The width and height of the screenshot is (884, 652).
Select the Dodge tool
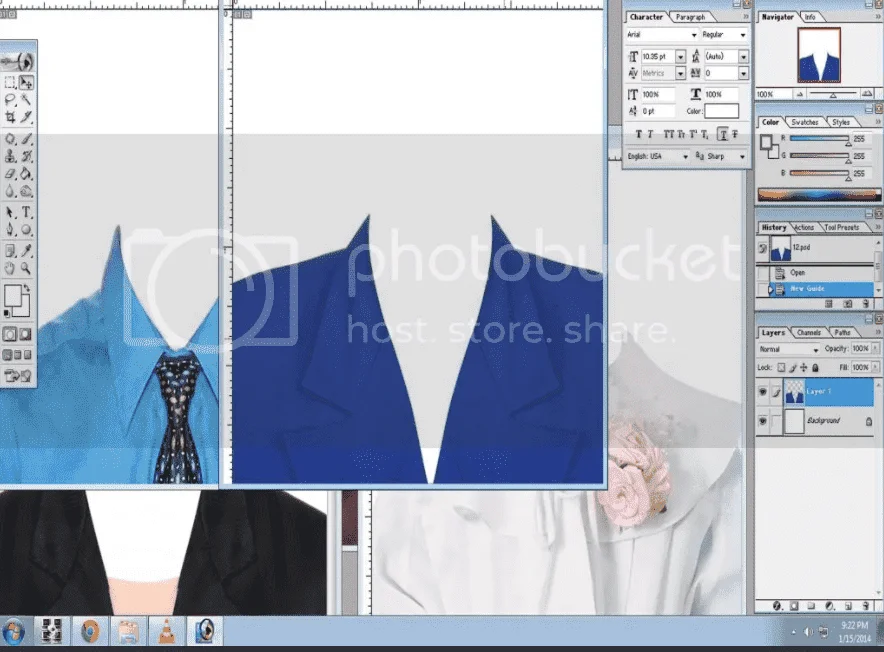click(26, 191)
